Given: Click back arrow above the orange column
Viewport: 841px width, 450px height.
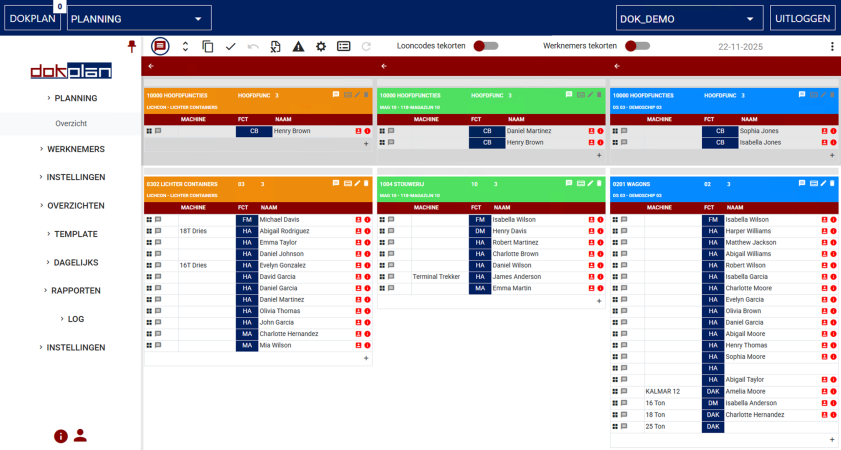Looking at the screenshot, I should point(151,66).
